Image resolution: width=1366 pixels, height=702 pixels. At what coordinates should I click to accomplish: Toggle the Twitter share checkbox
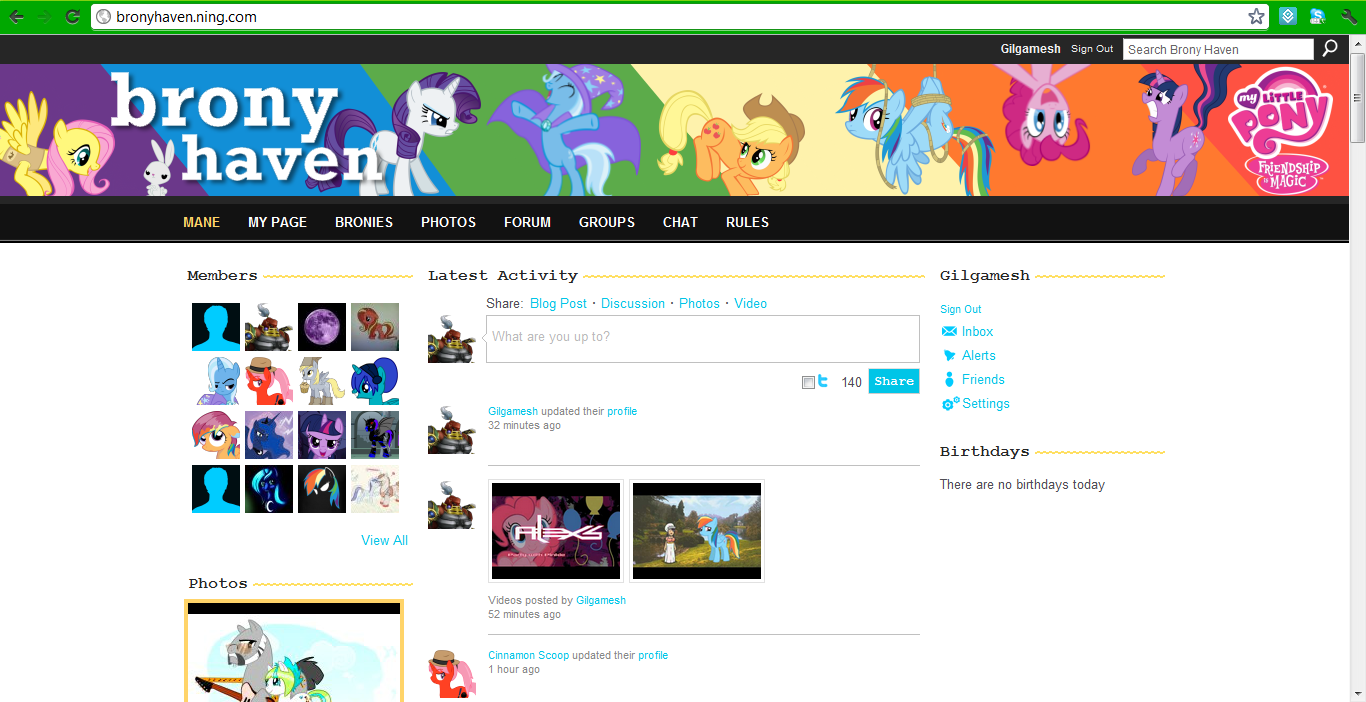pyautogui.click(x=808, y=382)
